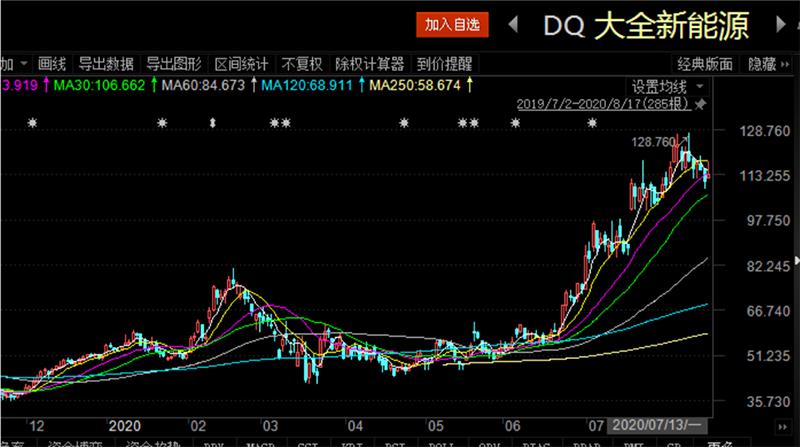Image resolution: width=800 pixels, height=448 pixels.
Task: Open the 加 dropdown arrow in toolbar
Action: 23,64
